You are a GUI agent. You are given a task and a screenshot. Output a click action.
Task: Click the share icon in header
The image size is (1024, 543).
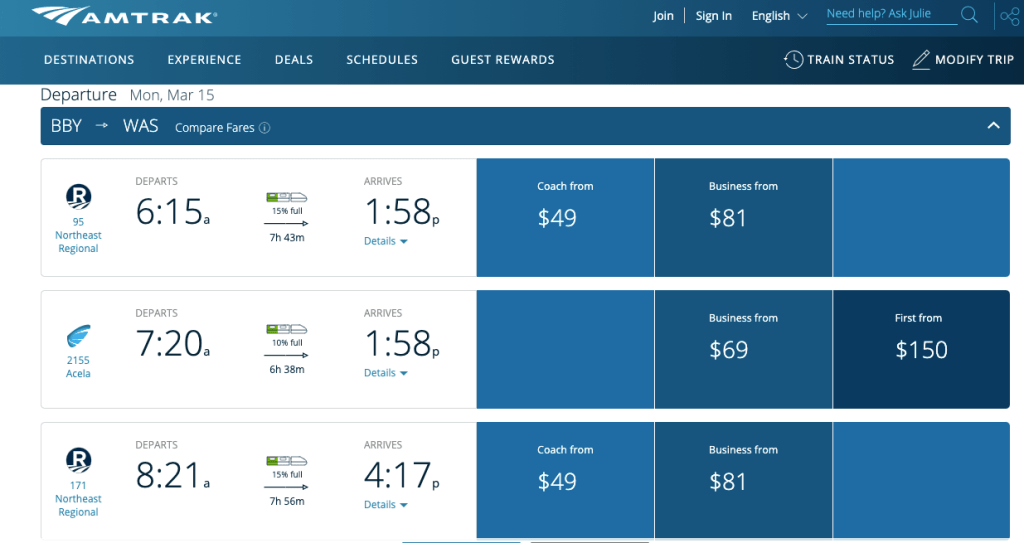[1010, 16]
